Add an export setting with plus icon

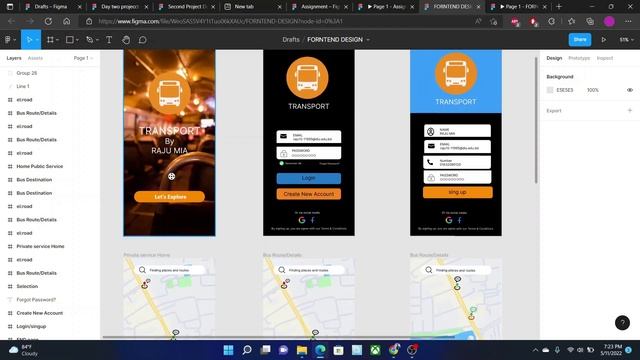(x=630, y=110)
